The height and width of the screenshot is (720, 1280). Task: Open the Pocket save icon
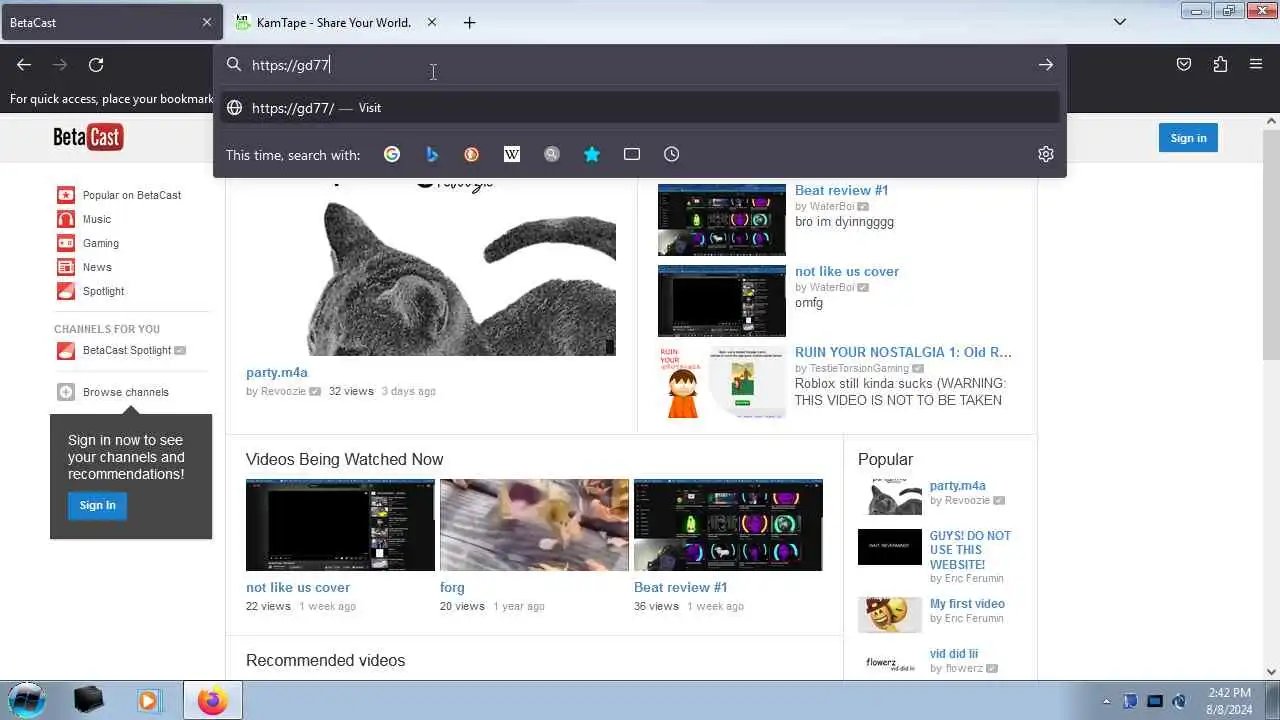coord(1184,65)
